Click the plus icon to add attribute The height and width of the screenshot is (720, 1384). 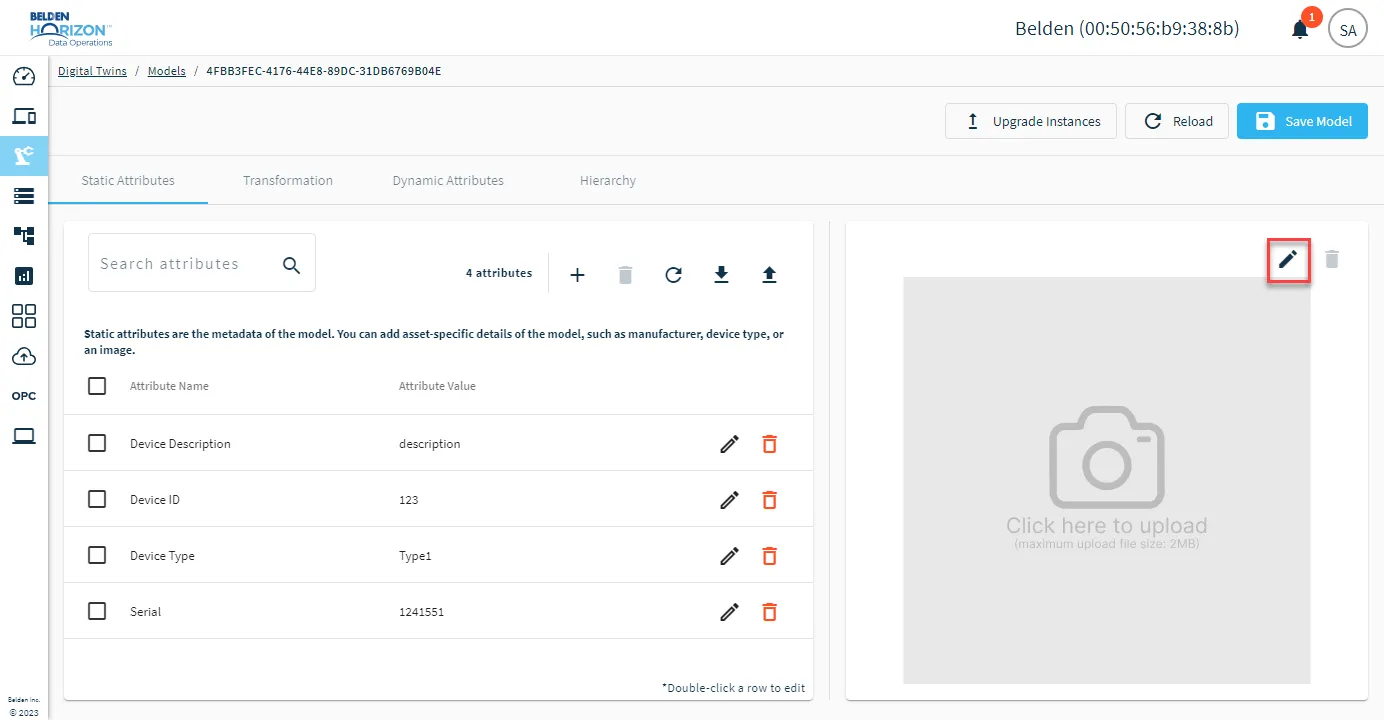point(577,275)
